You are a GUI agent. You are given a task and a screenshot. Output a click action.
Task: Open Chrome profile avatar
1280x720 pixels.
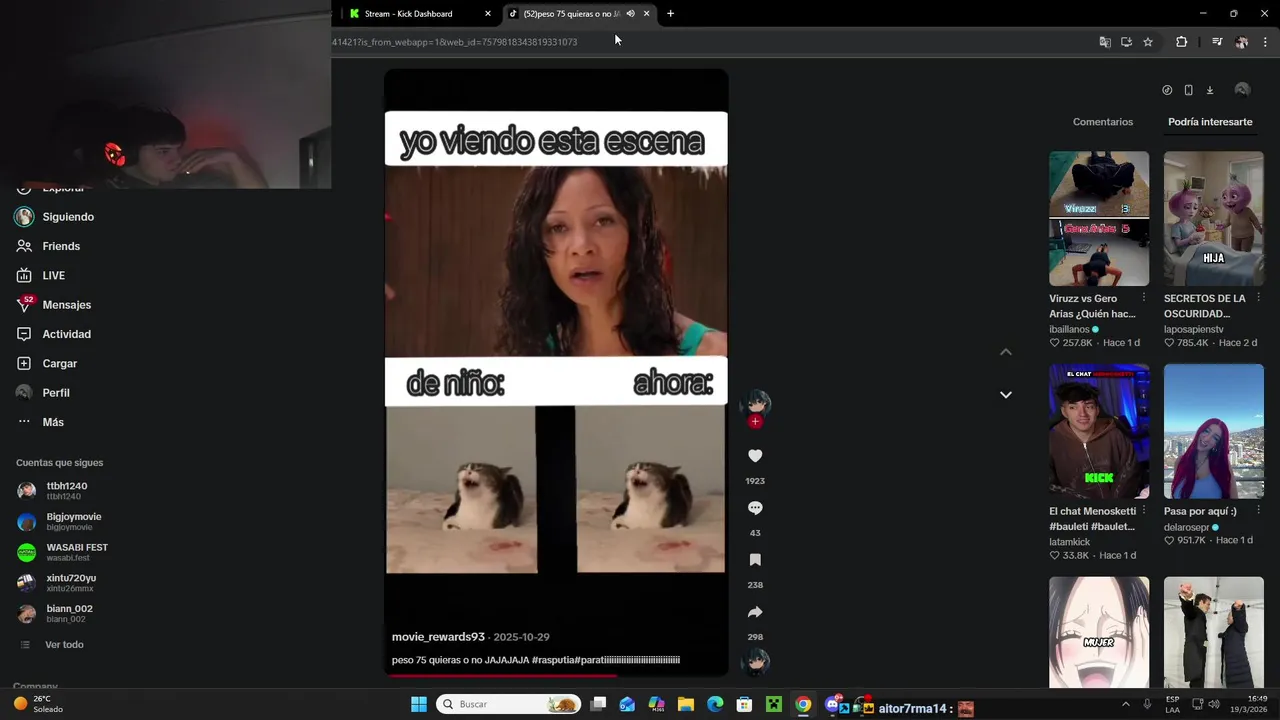(x=1242, y=42)
